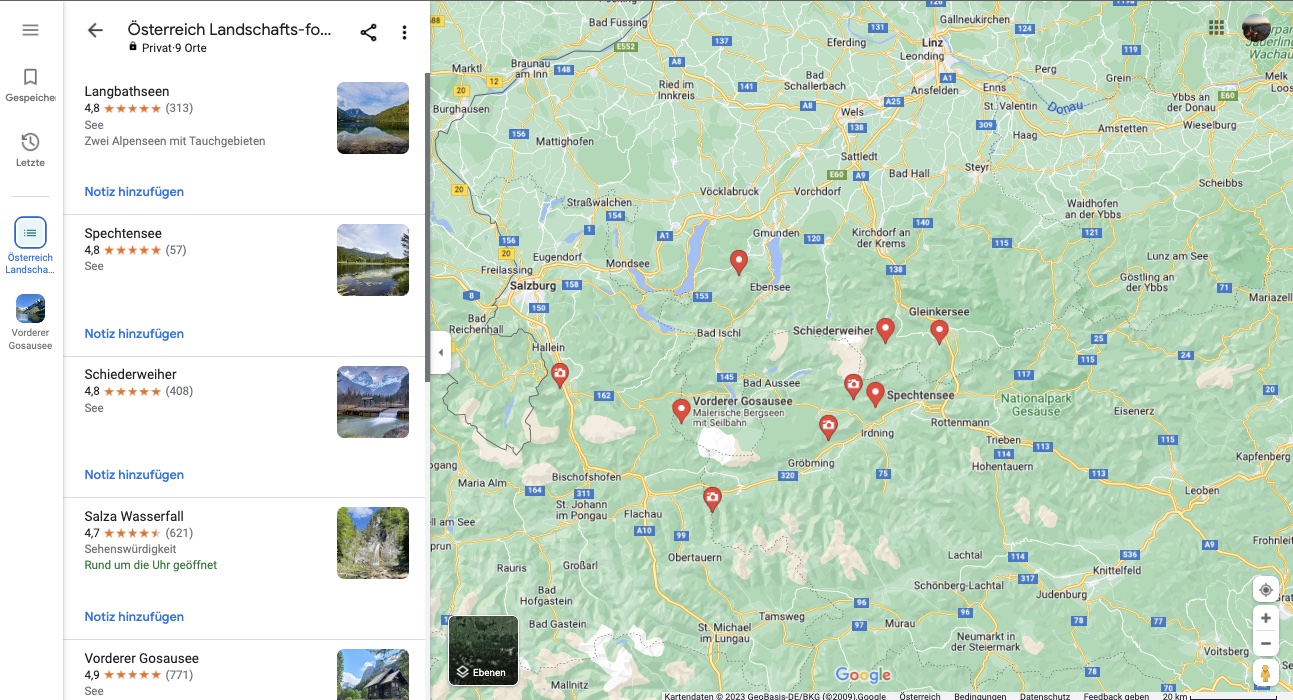Viewport: 1293px width, 700px height.
Task: Open Vorderer Gosausee sidebar shortcut
Action: [x=30, y=322]
